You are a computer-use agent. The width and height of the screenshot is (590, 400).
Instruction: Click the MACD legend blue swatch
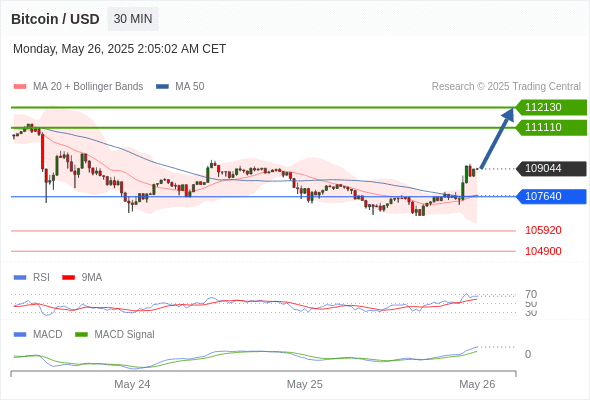pyautogui.click(x=20, y=335)
